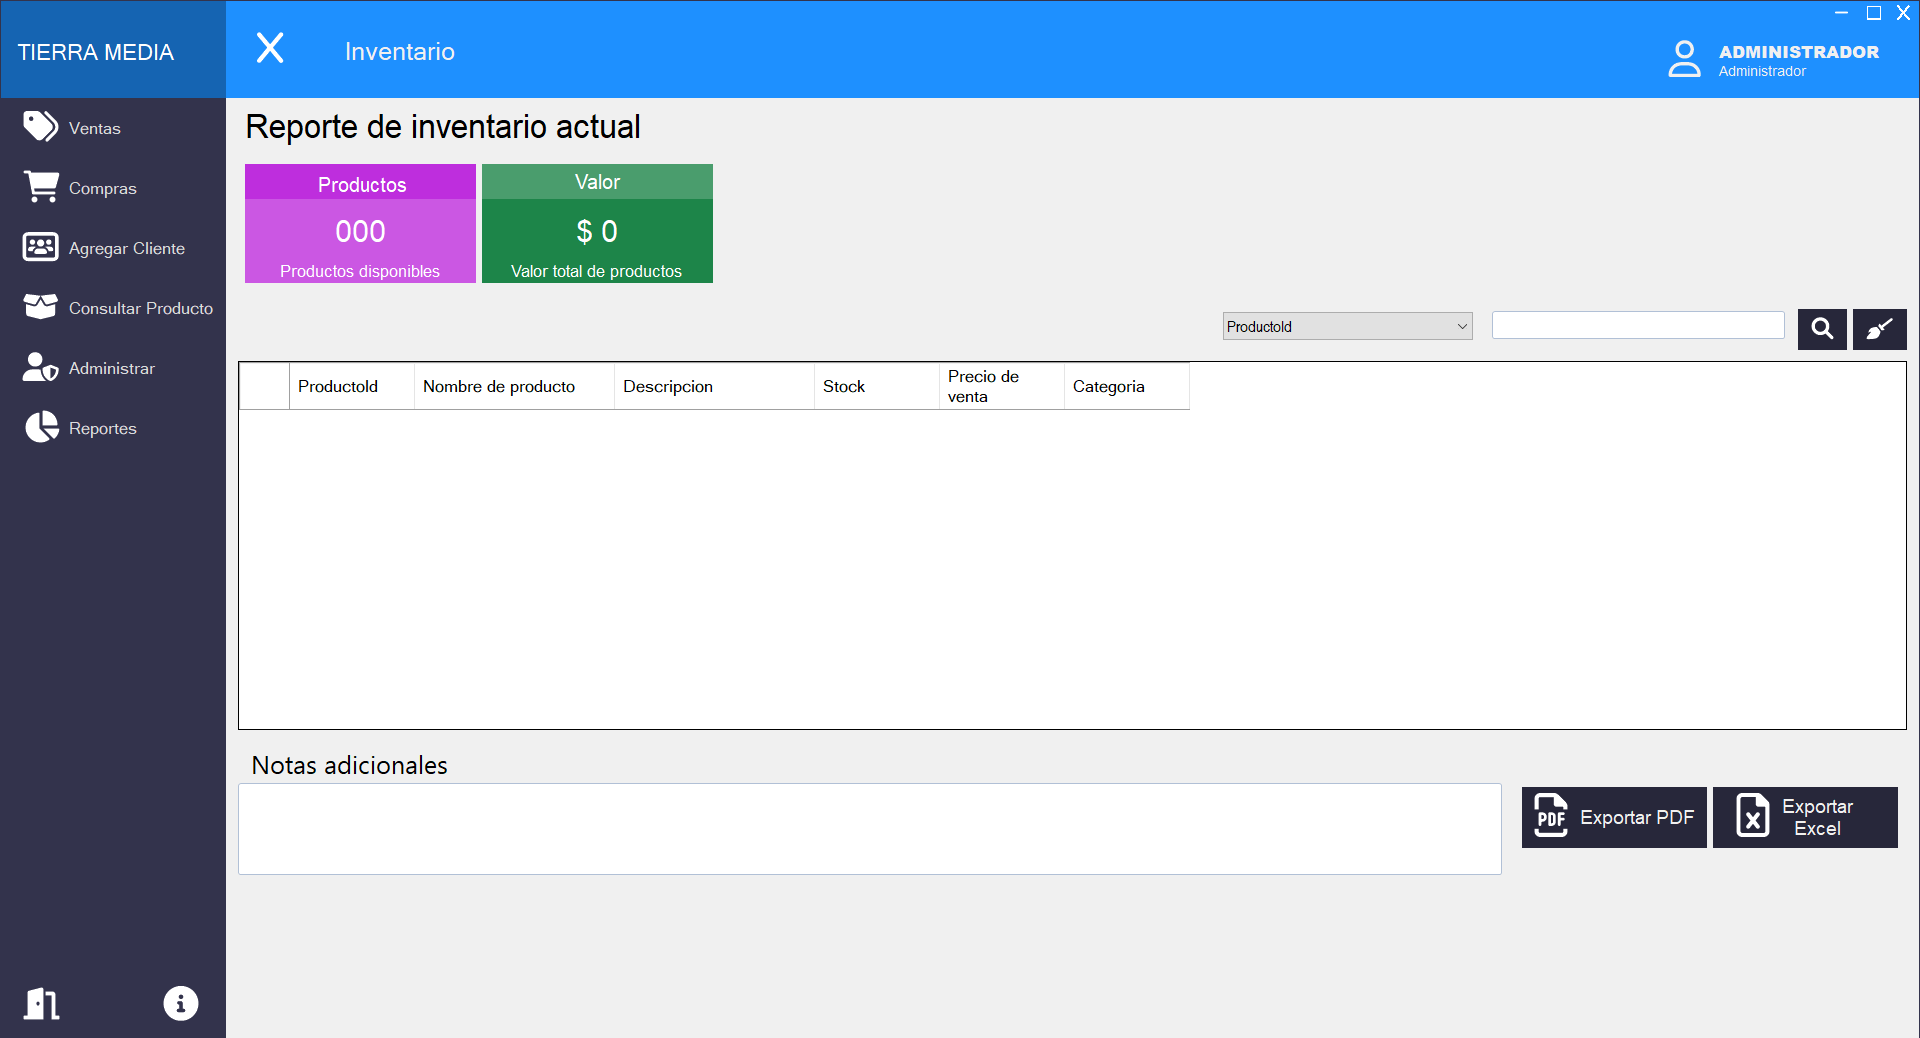This screenshot has height=1038, width=1920.
Task: Click the Reportes pie chart icon
Action: [41, 427]
